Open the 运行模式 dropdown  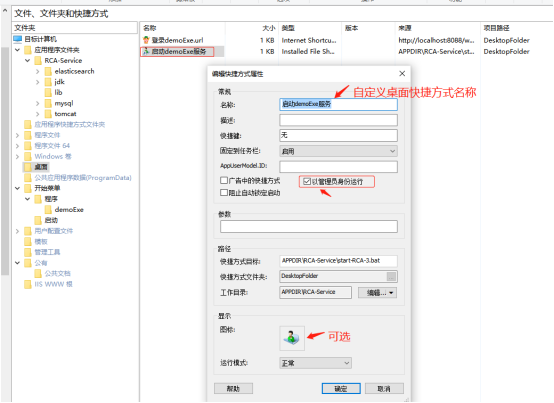click(315, 363)
